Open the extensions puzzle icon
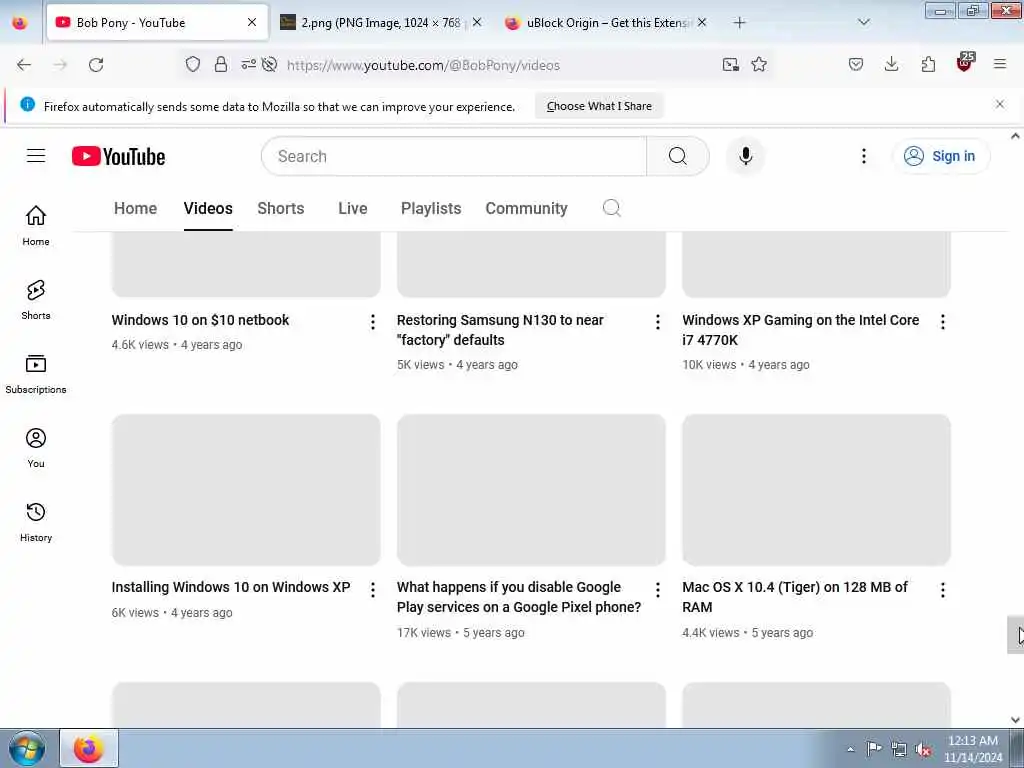Viewport: 1024px width, 768px height. (x=928, y=64)
